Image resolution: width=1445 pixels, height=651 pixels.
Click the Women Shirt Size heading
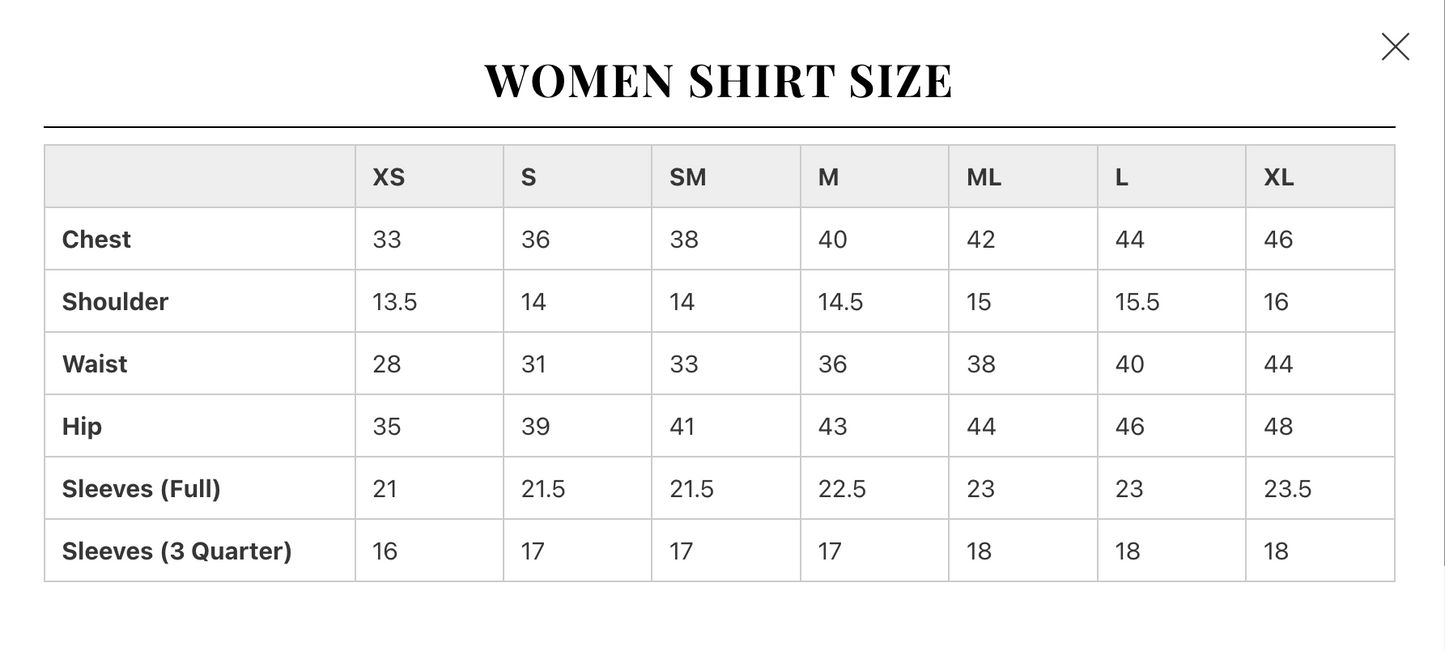pos(718,81)
